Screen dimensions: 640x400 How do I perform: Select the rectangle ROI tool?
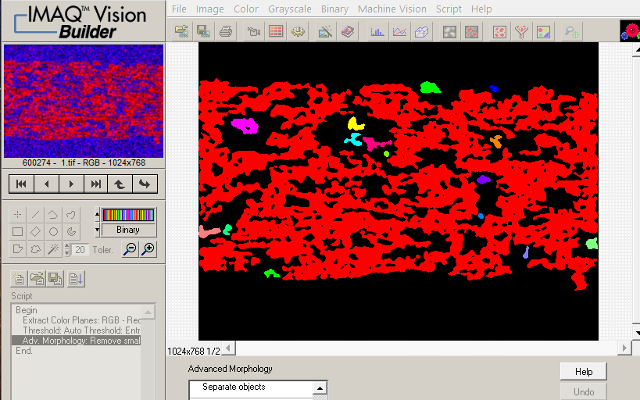pos(18,231)
